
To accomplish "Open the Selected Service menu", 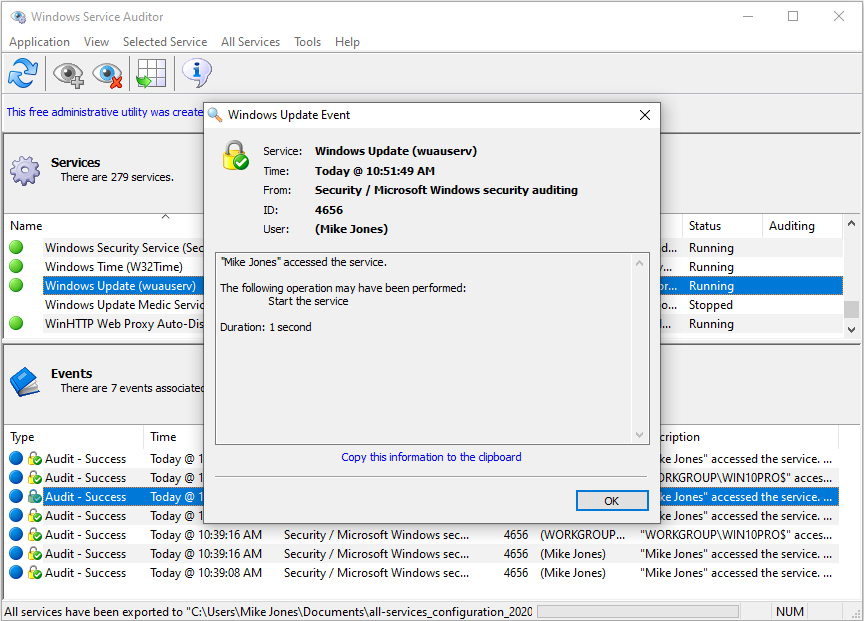I will [x=165, y=42].
